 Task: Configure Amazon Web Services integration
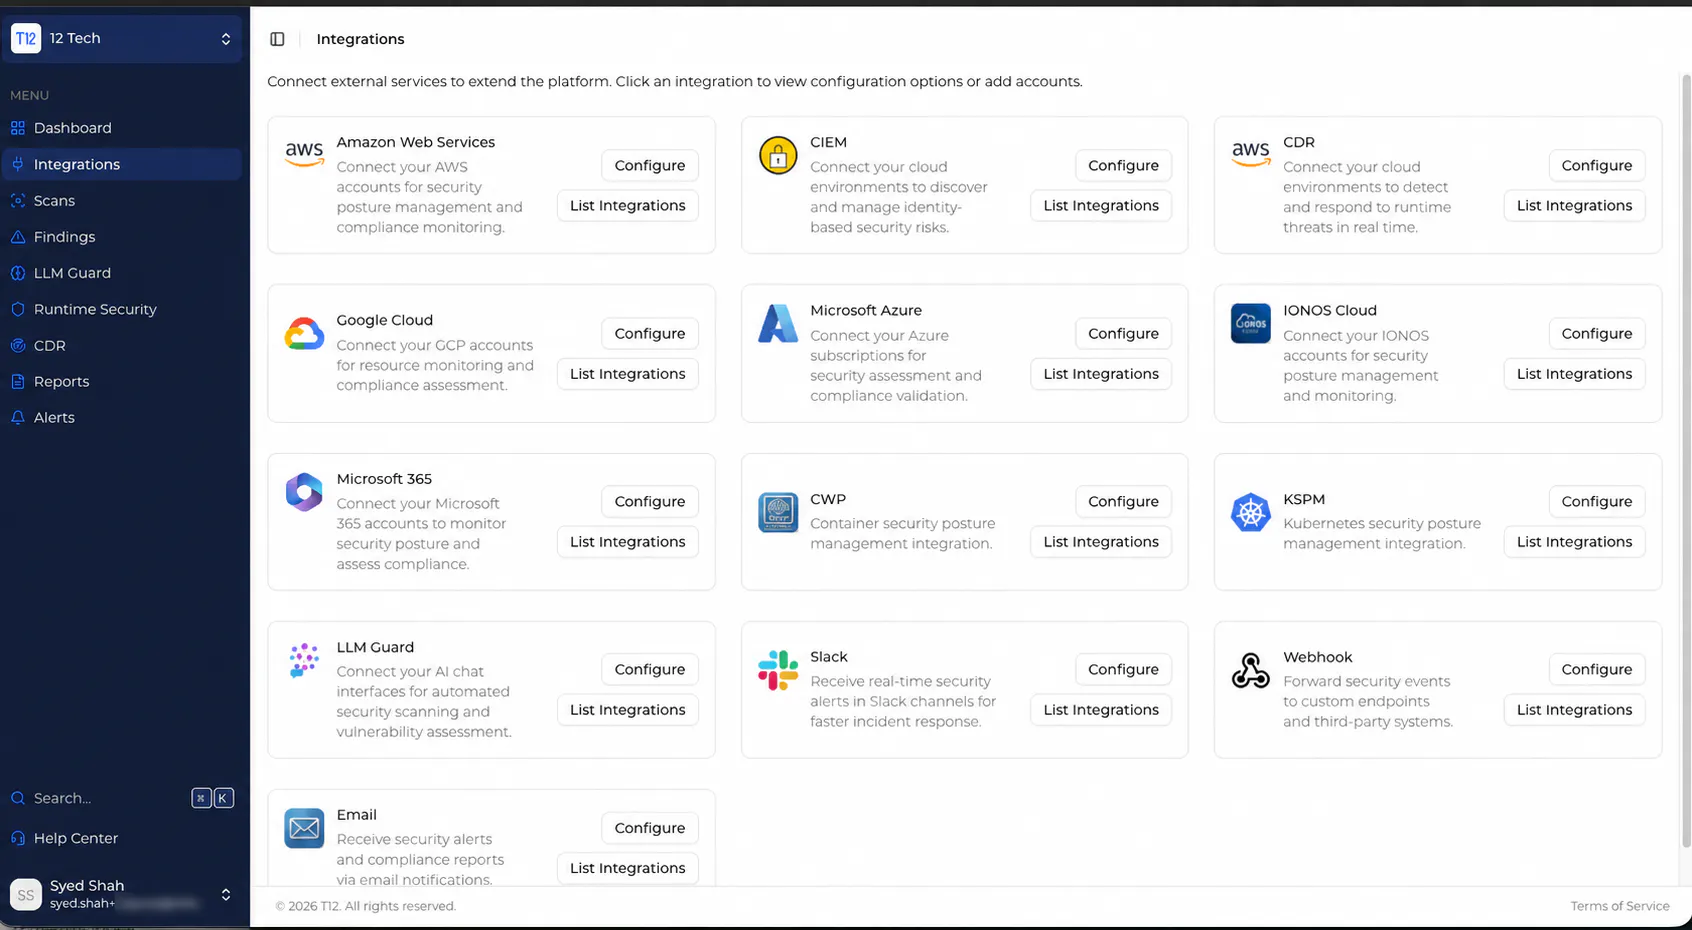point(650,166)
